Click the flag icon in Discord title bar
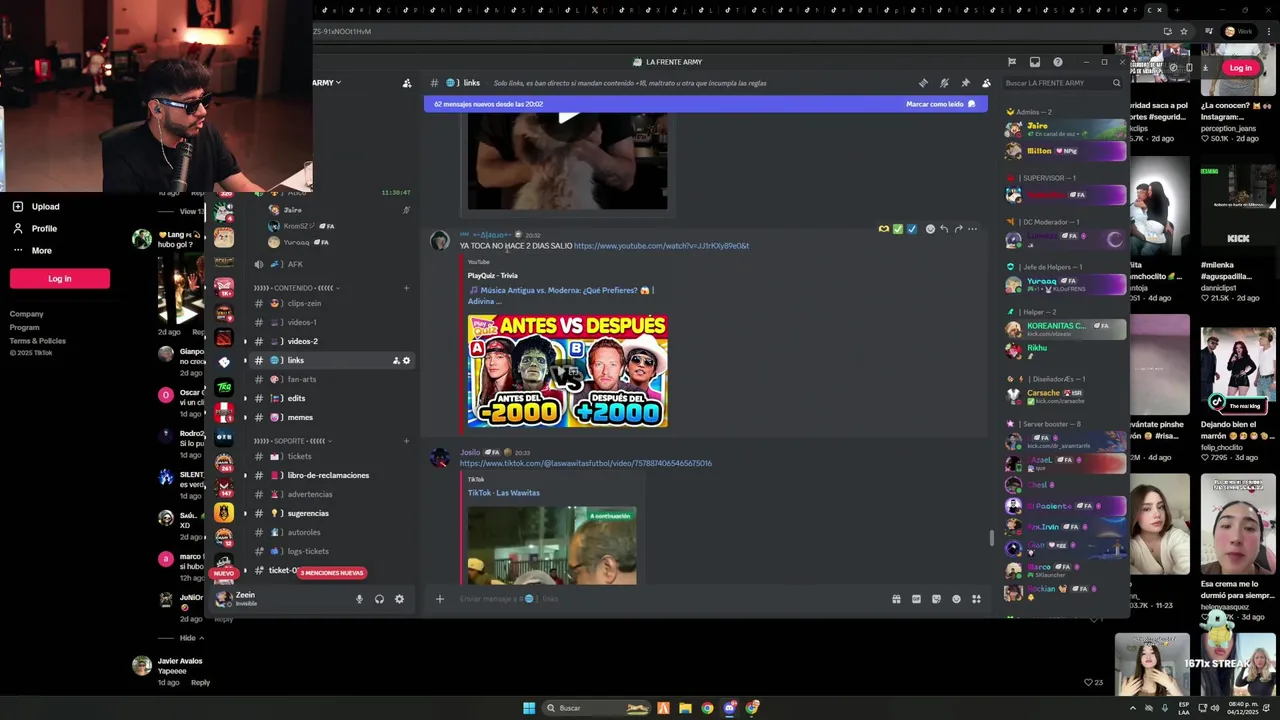This screenshot has width=1280, height=720. 1012,62
